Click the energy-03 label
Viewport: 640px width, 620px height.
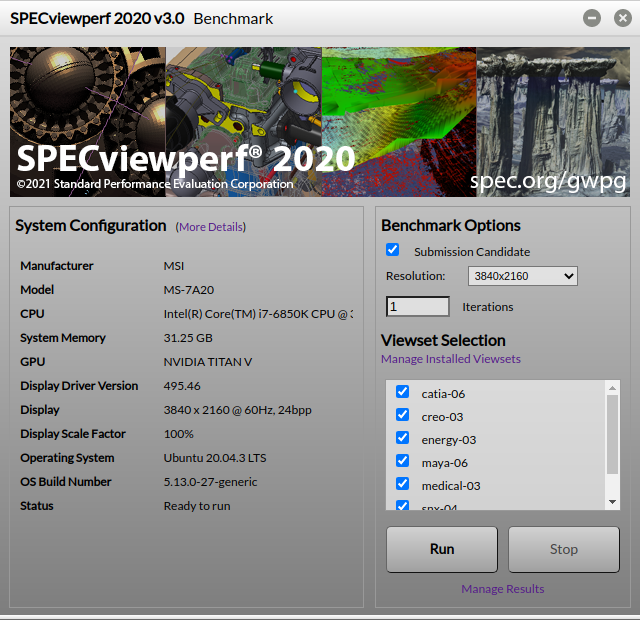point(449,440)
